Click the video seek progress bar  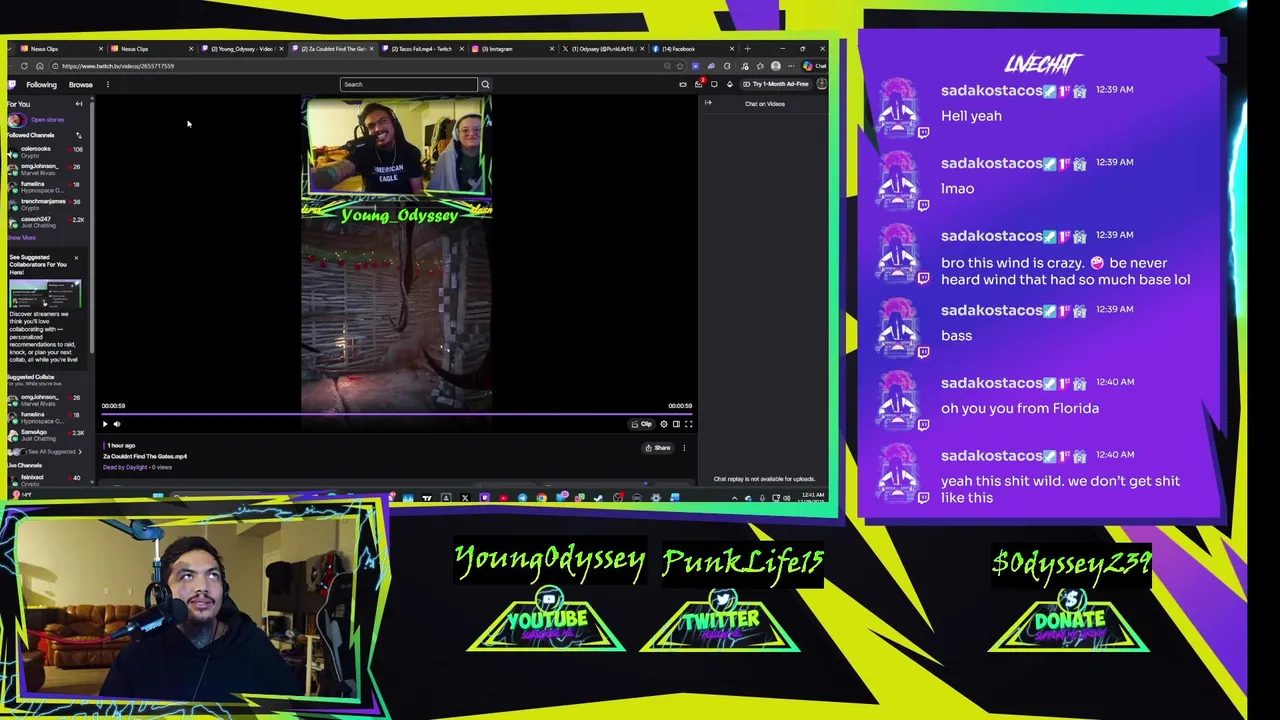click(396, 413)
